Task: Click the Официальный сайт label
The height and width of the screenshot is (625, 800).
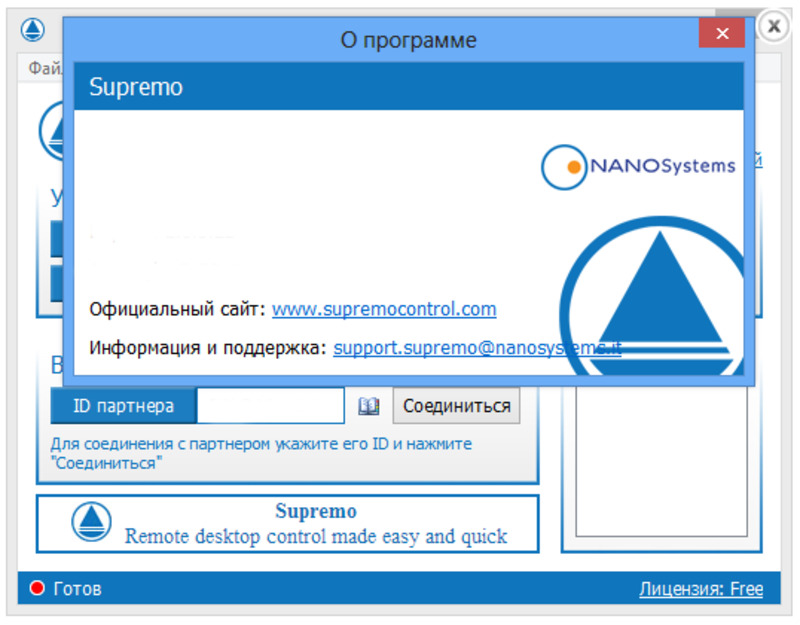Action: point(178,309)
